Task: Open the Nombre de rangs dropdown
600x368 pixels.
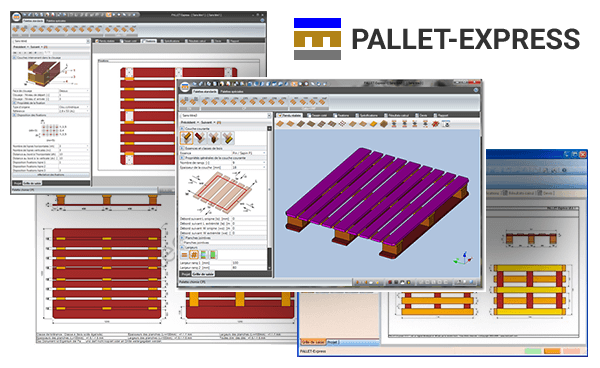Action: pos(249,163)
